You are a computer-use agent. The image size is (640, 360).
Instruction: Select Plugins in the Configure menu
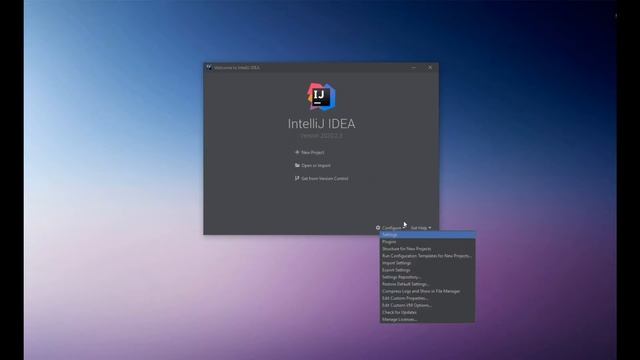click(428, 242)
